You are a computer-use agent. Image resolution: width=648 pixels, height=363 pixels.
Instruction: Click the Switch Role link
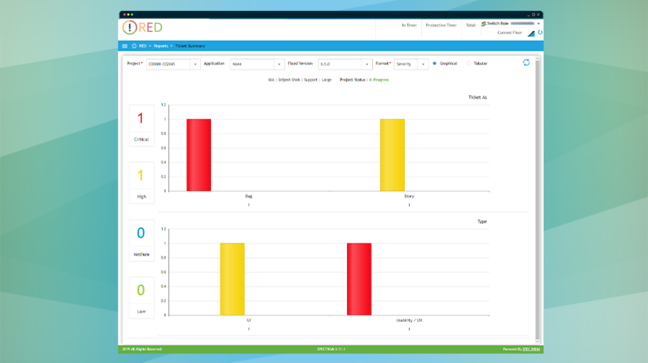498,24
